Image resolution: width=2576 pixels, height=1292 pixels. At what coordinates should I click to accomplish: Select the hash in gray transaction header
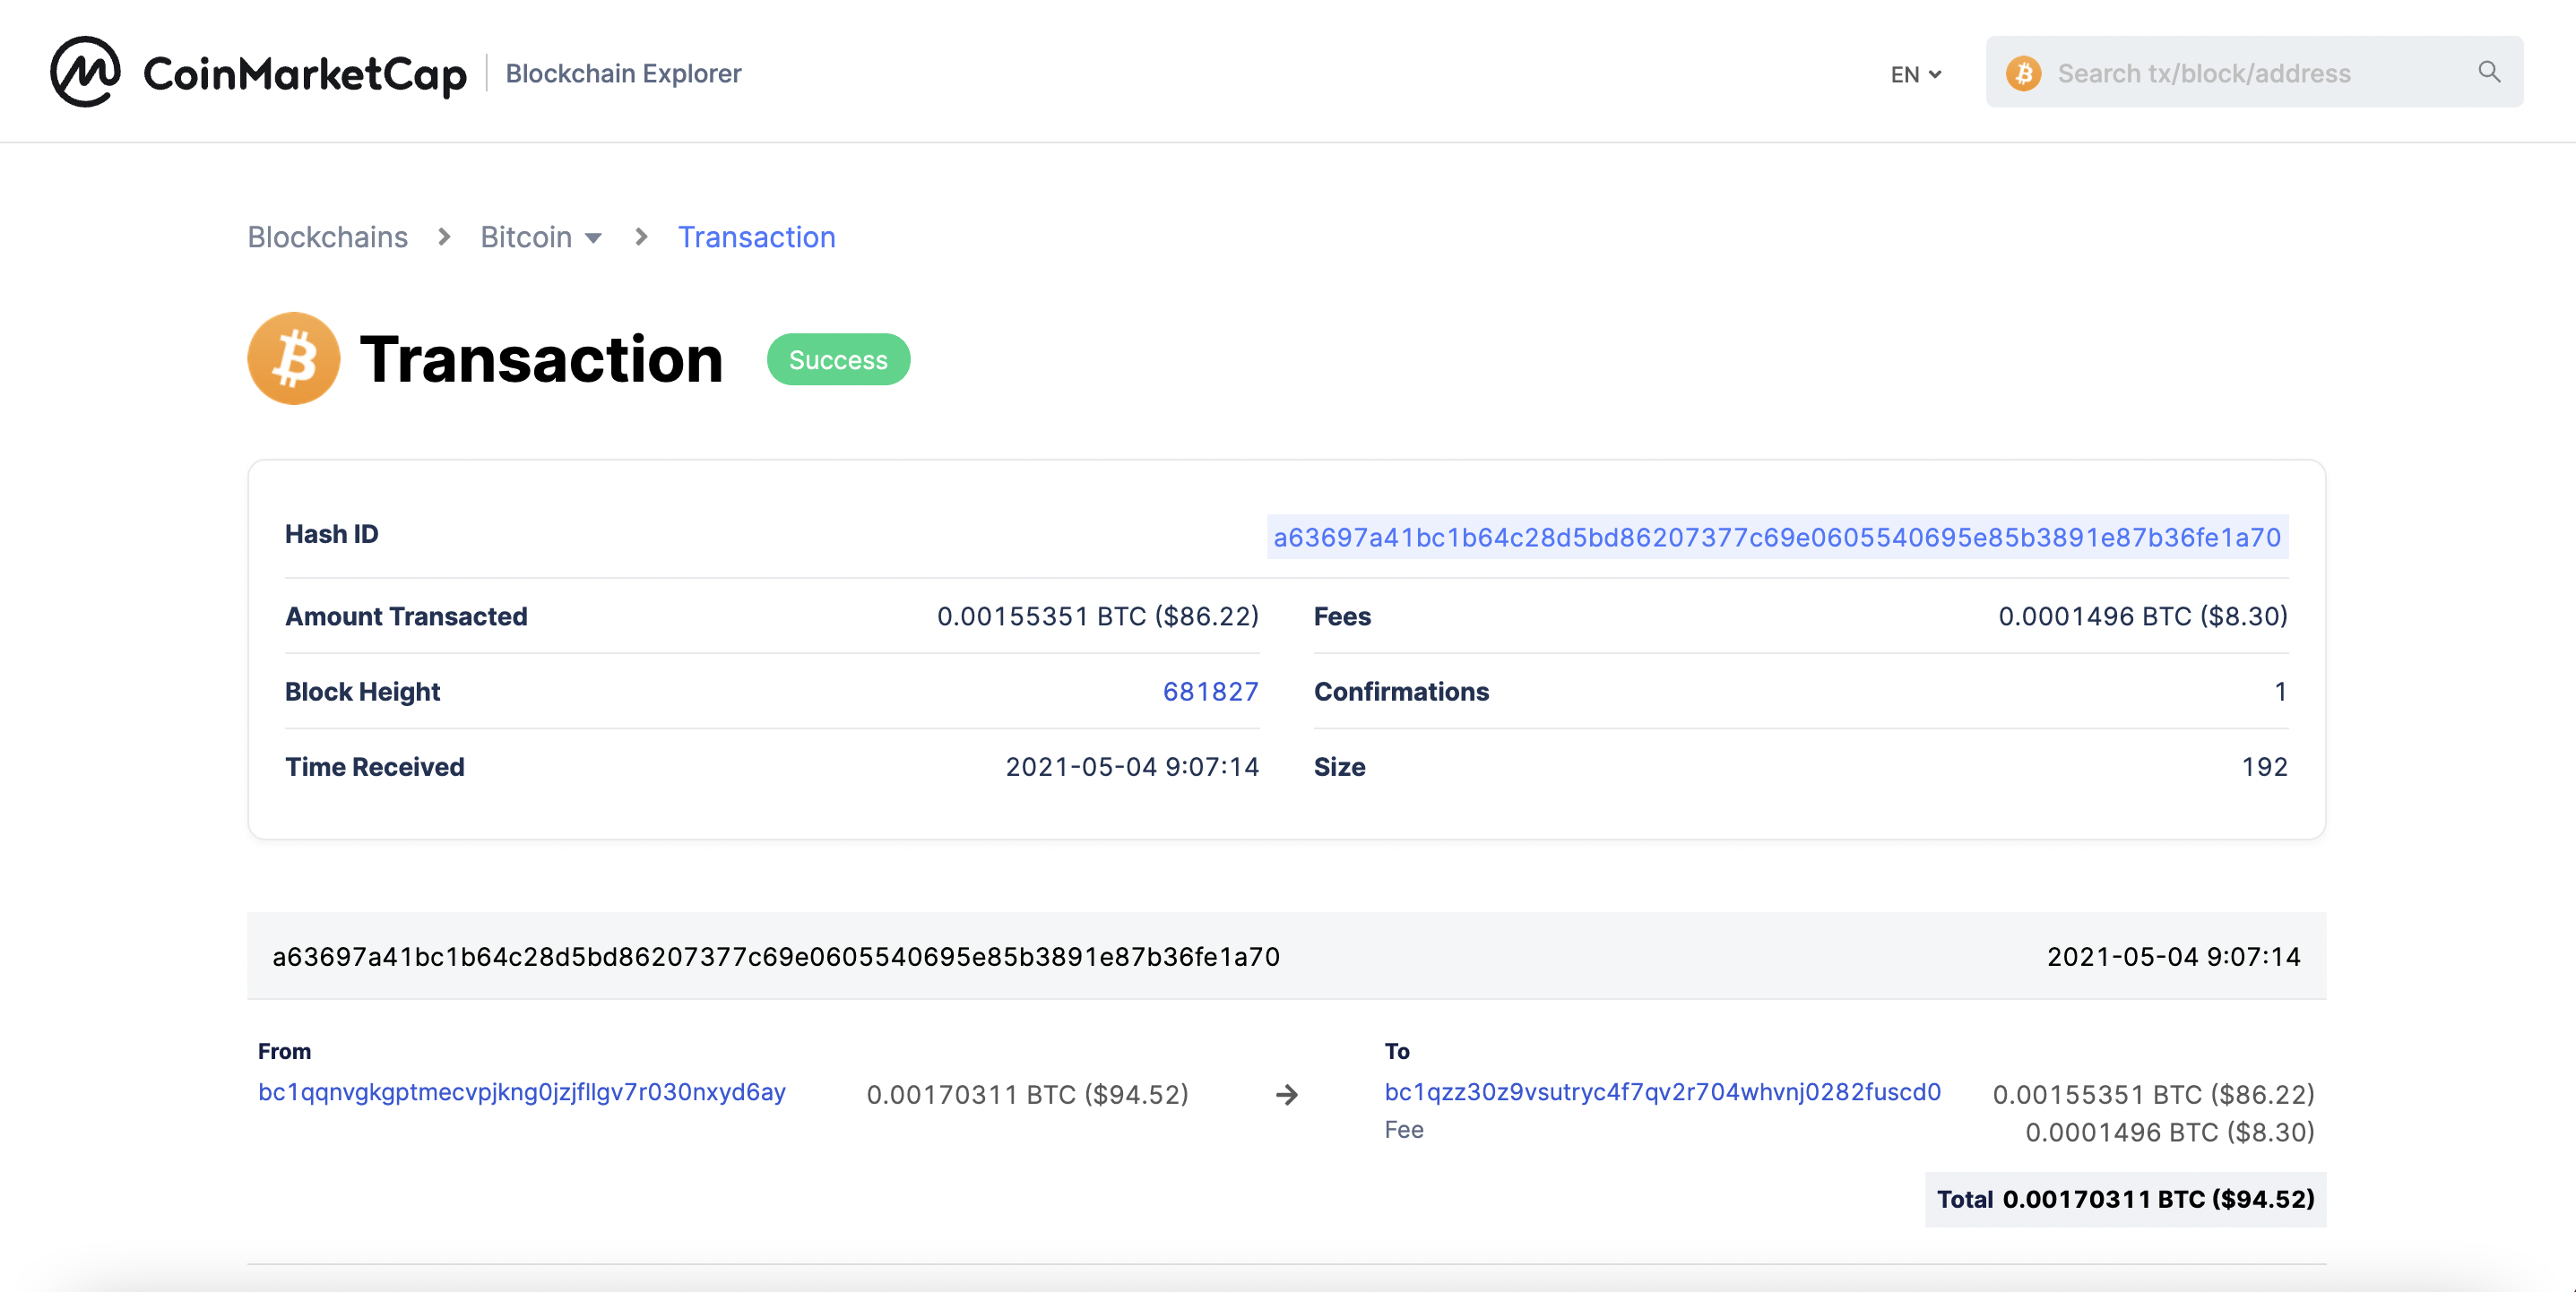[x=776, y=956]
